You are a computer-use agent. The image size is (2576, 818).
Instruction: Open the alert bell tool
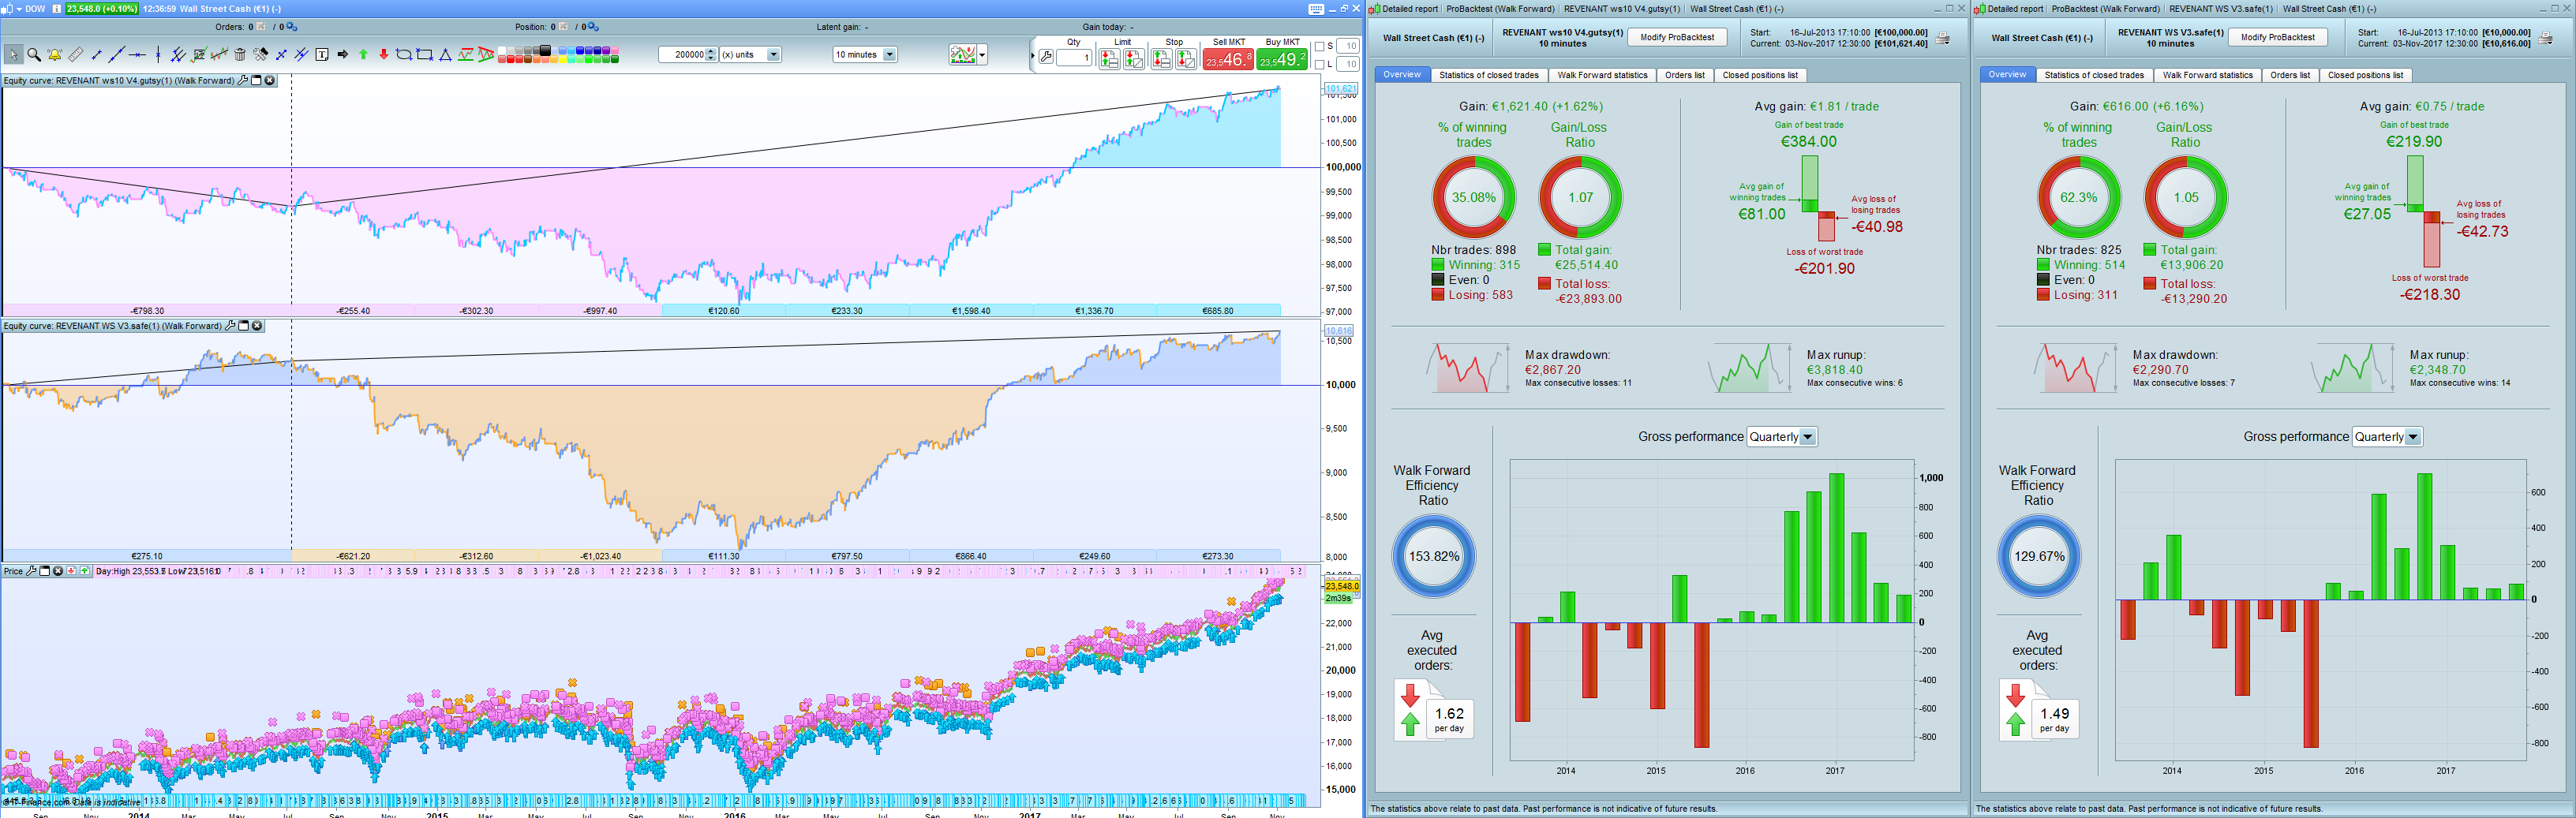click(55, 55)
